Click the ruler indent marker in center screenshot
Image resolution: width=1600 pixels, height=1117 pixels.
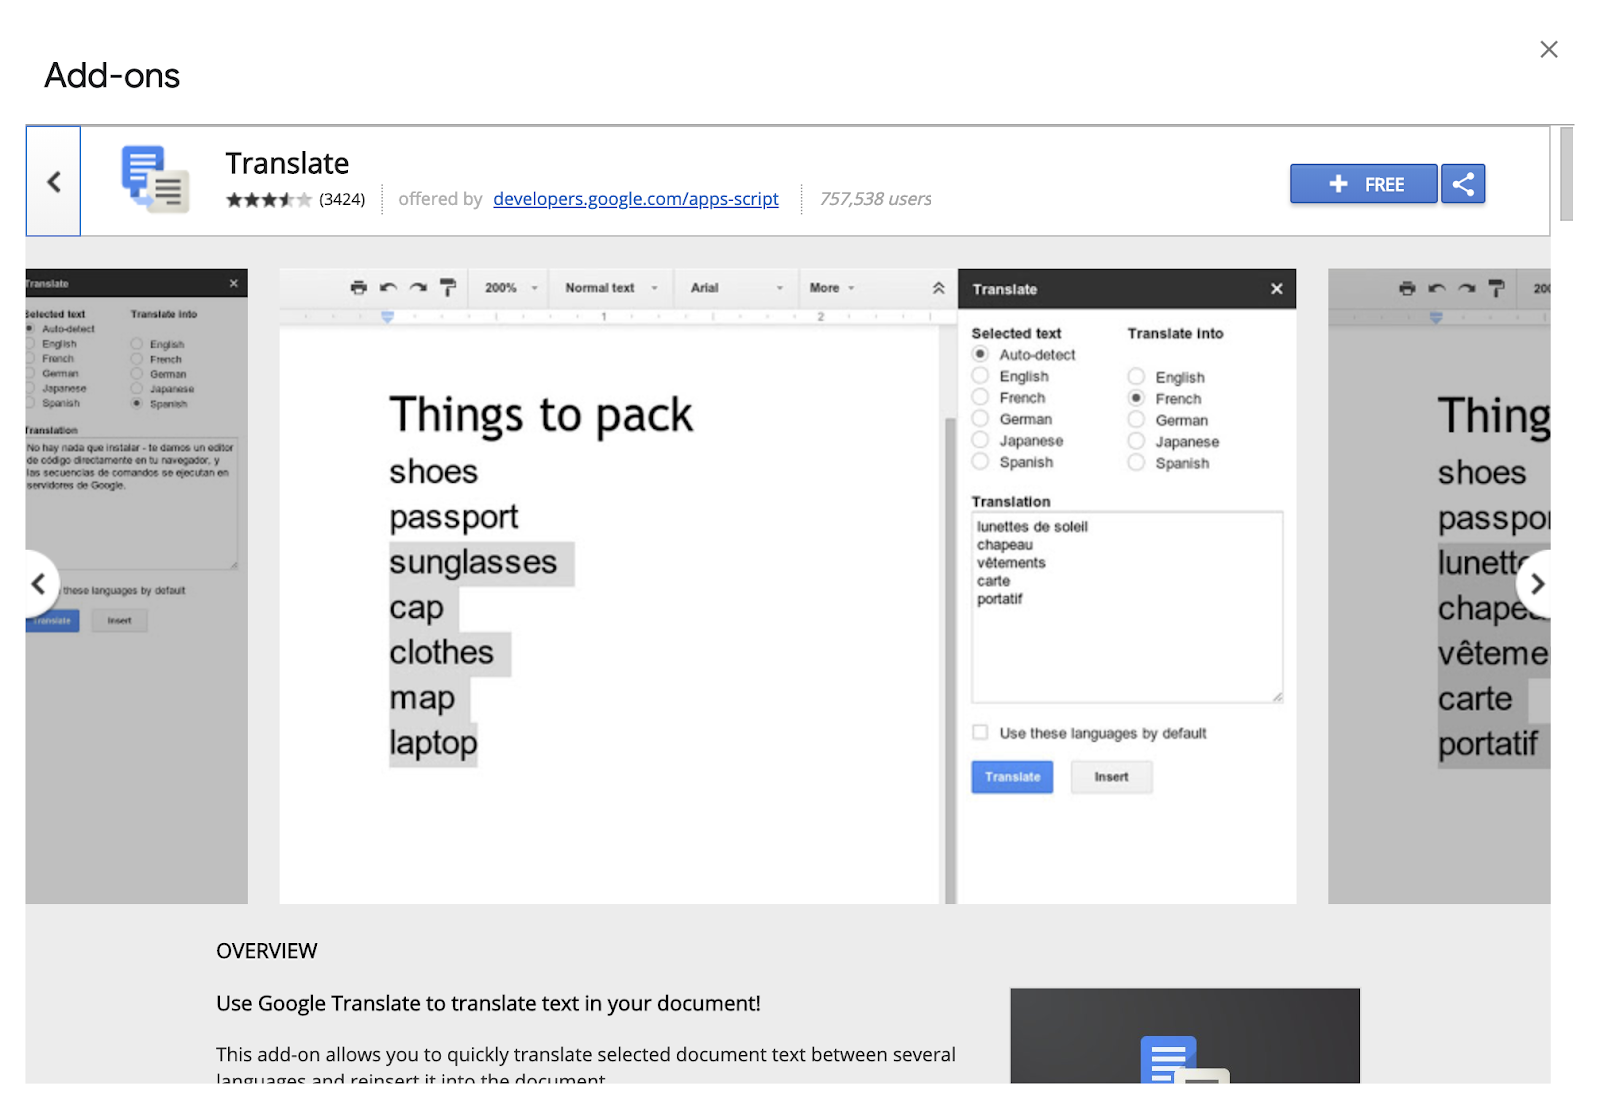(387, 317)
